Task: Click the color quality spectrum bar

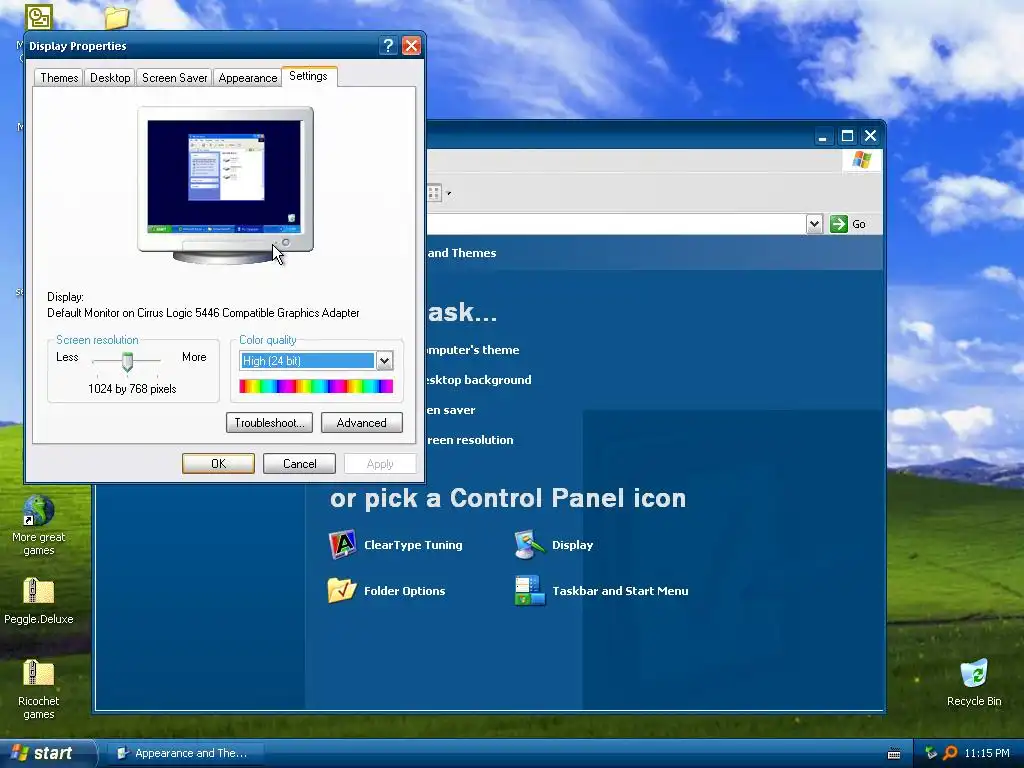Action: tap(316, 386)
